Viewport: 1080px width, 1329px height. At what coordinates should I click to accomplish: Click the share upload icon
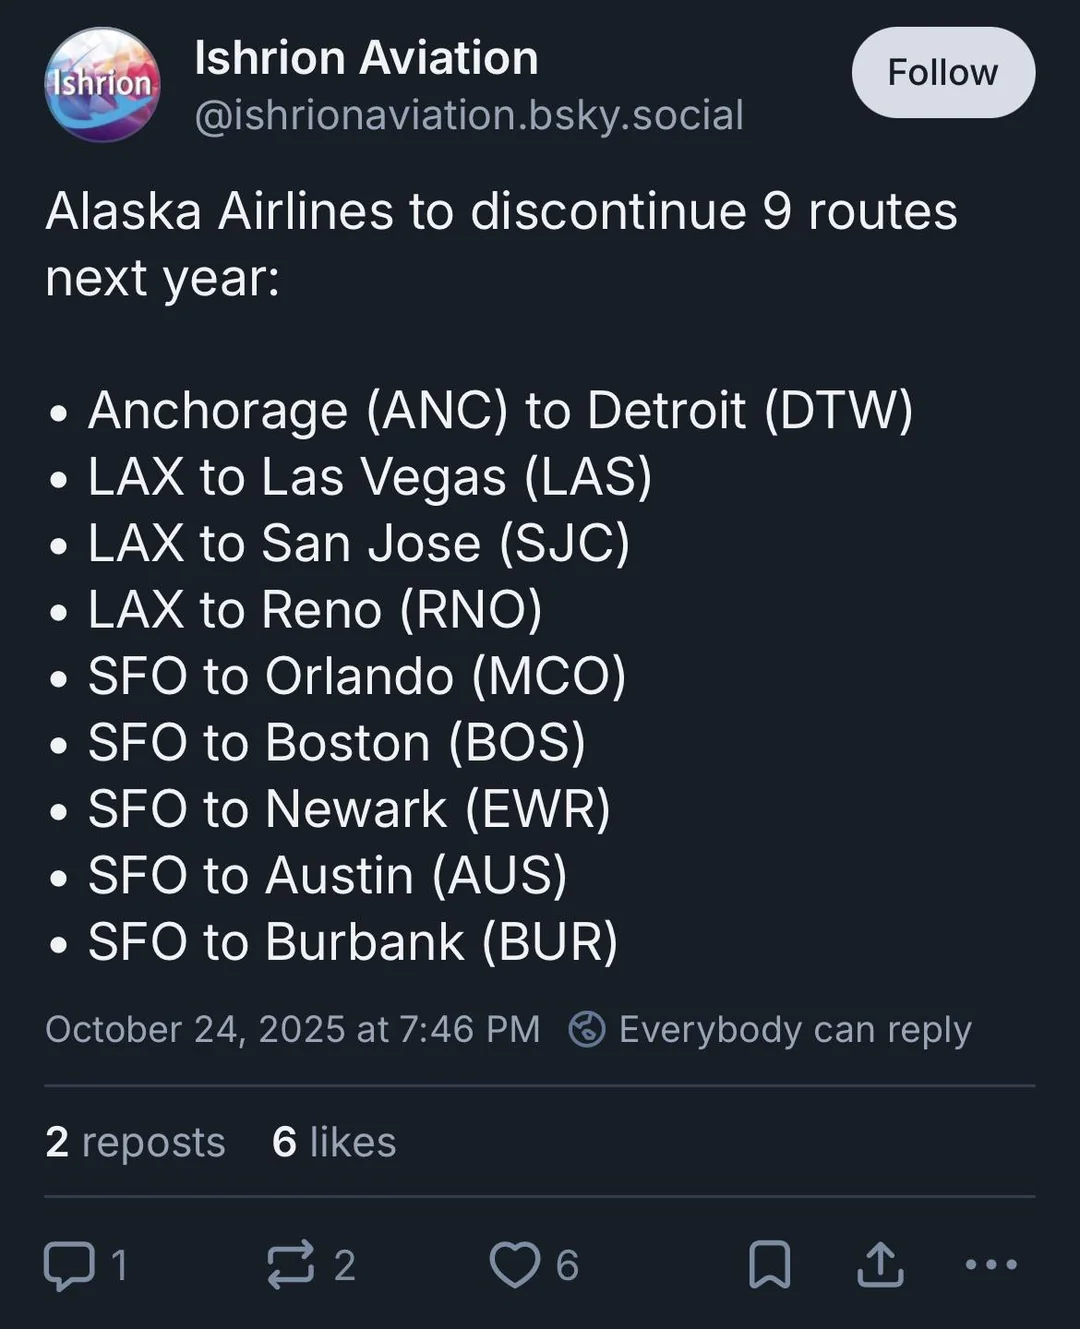click(880, 1265)
